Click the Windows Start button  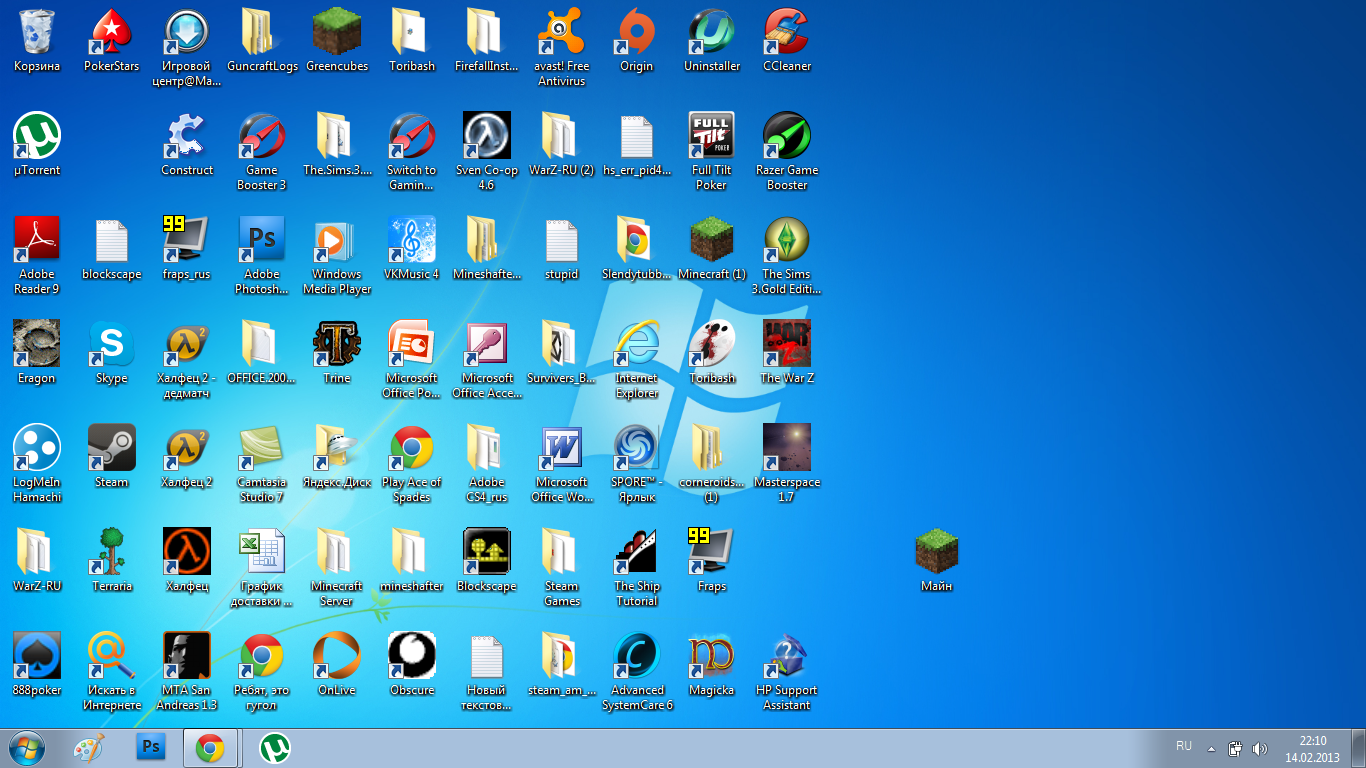point(27,748)
